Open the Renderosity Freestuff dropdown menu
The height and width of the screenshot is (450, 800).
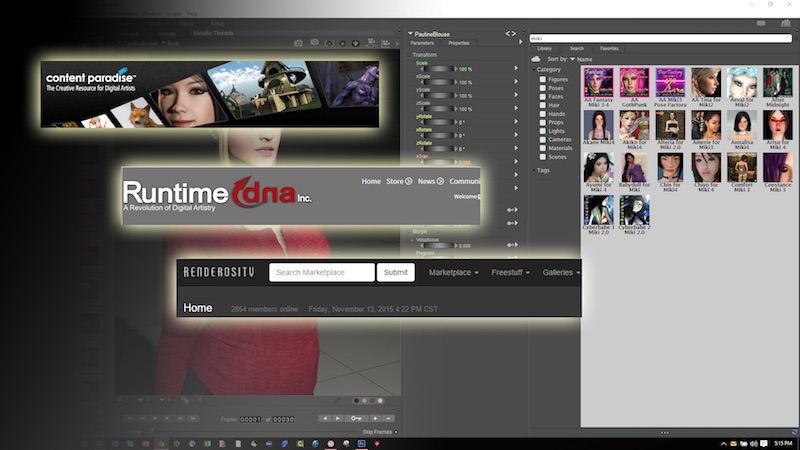[510, 272]
